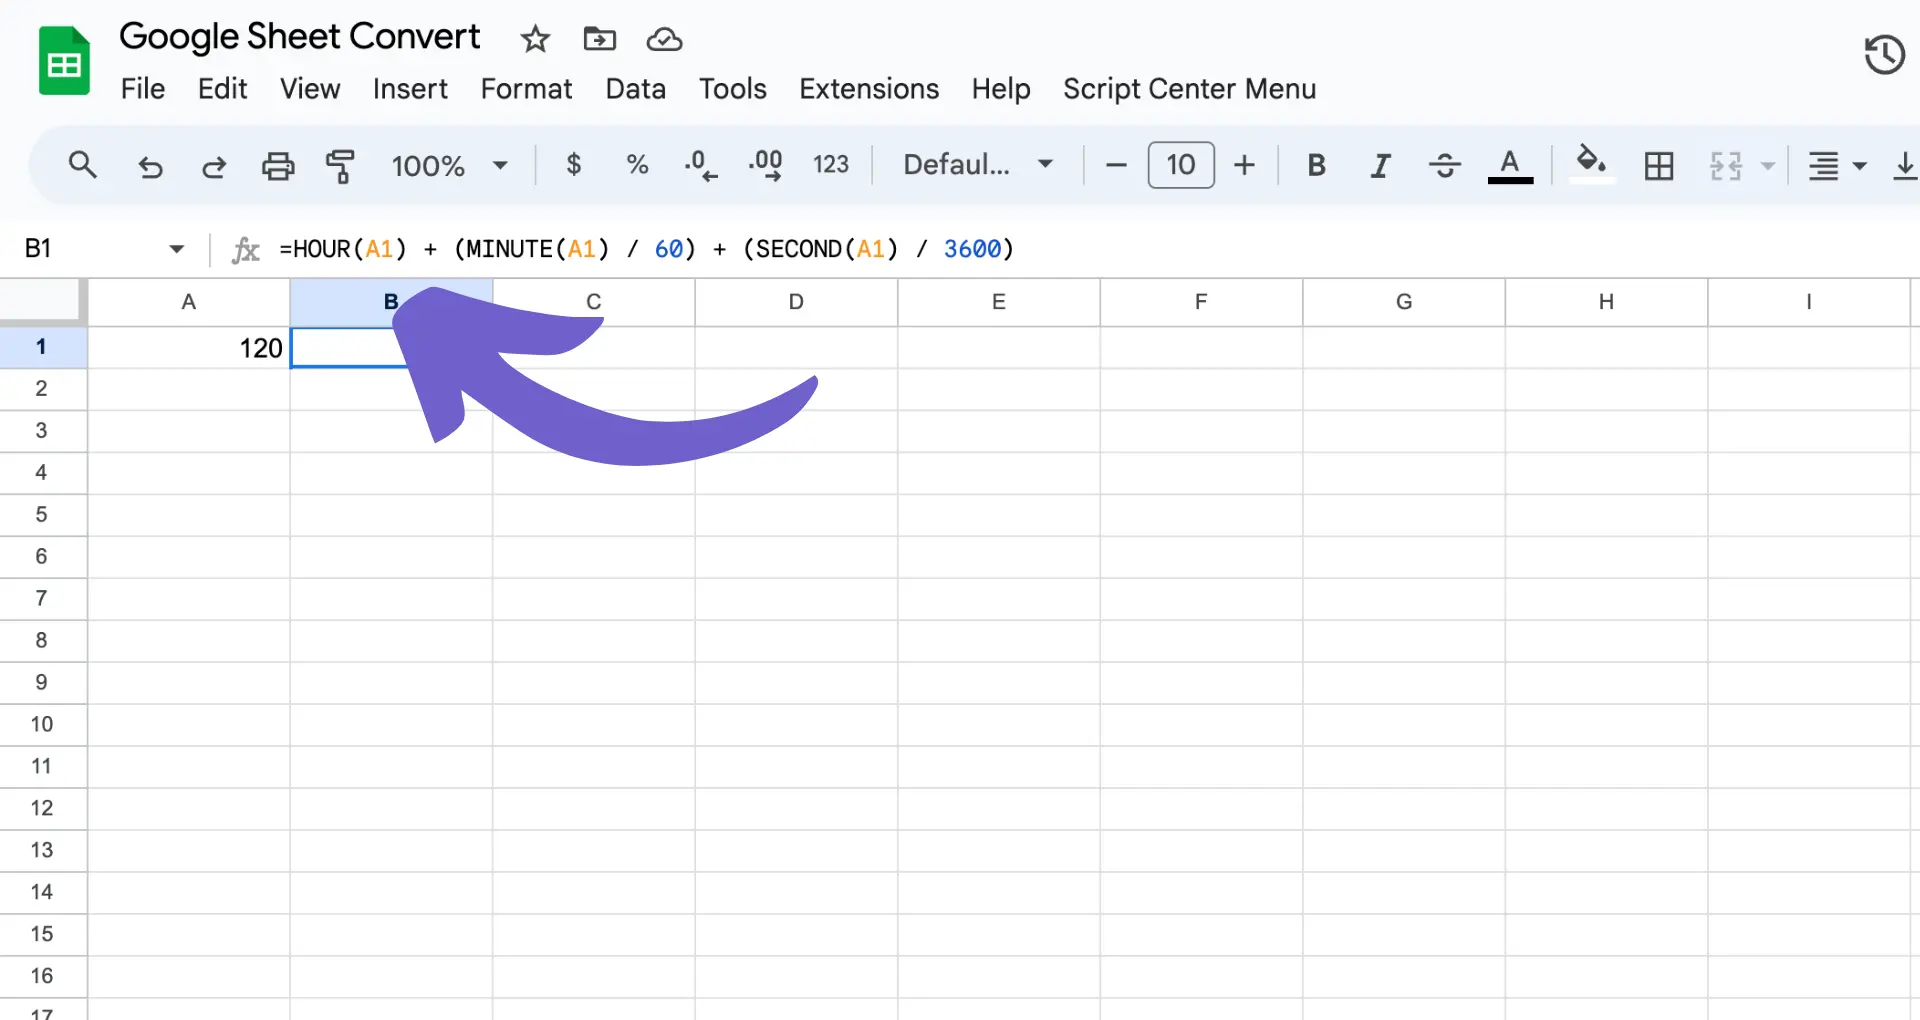Expand the name box dropdown arrow

176,249
